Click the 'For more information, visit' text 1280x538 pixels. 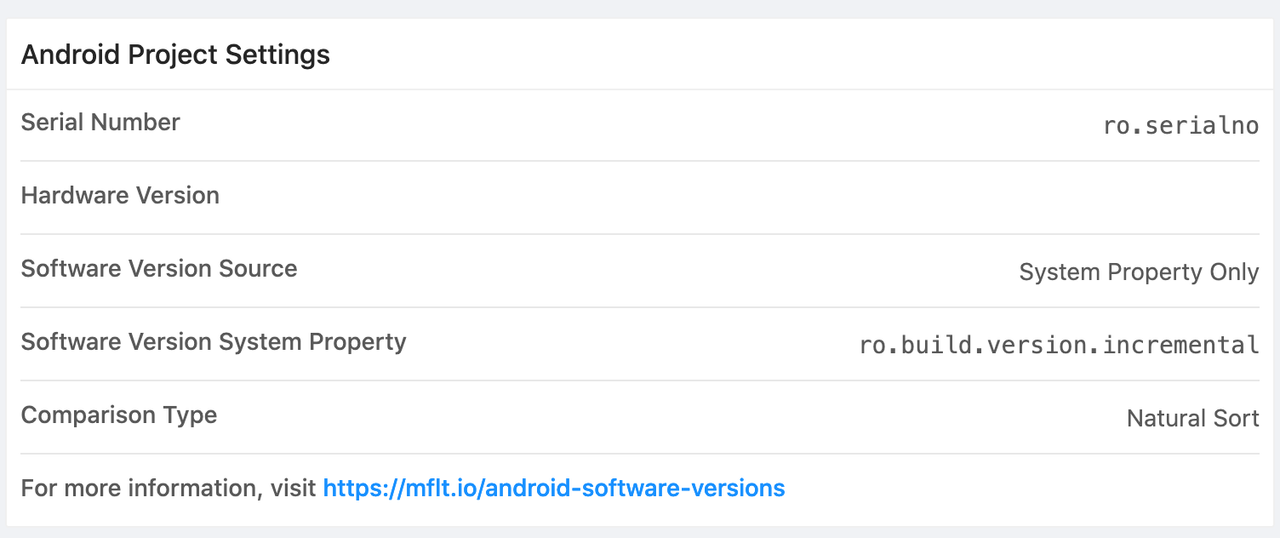point(168,489)
